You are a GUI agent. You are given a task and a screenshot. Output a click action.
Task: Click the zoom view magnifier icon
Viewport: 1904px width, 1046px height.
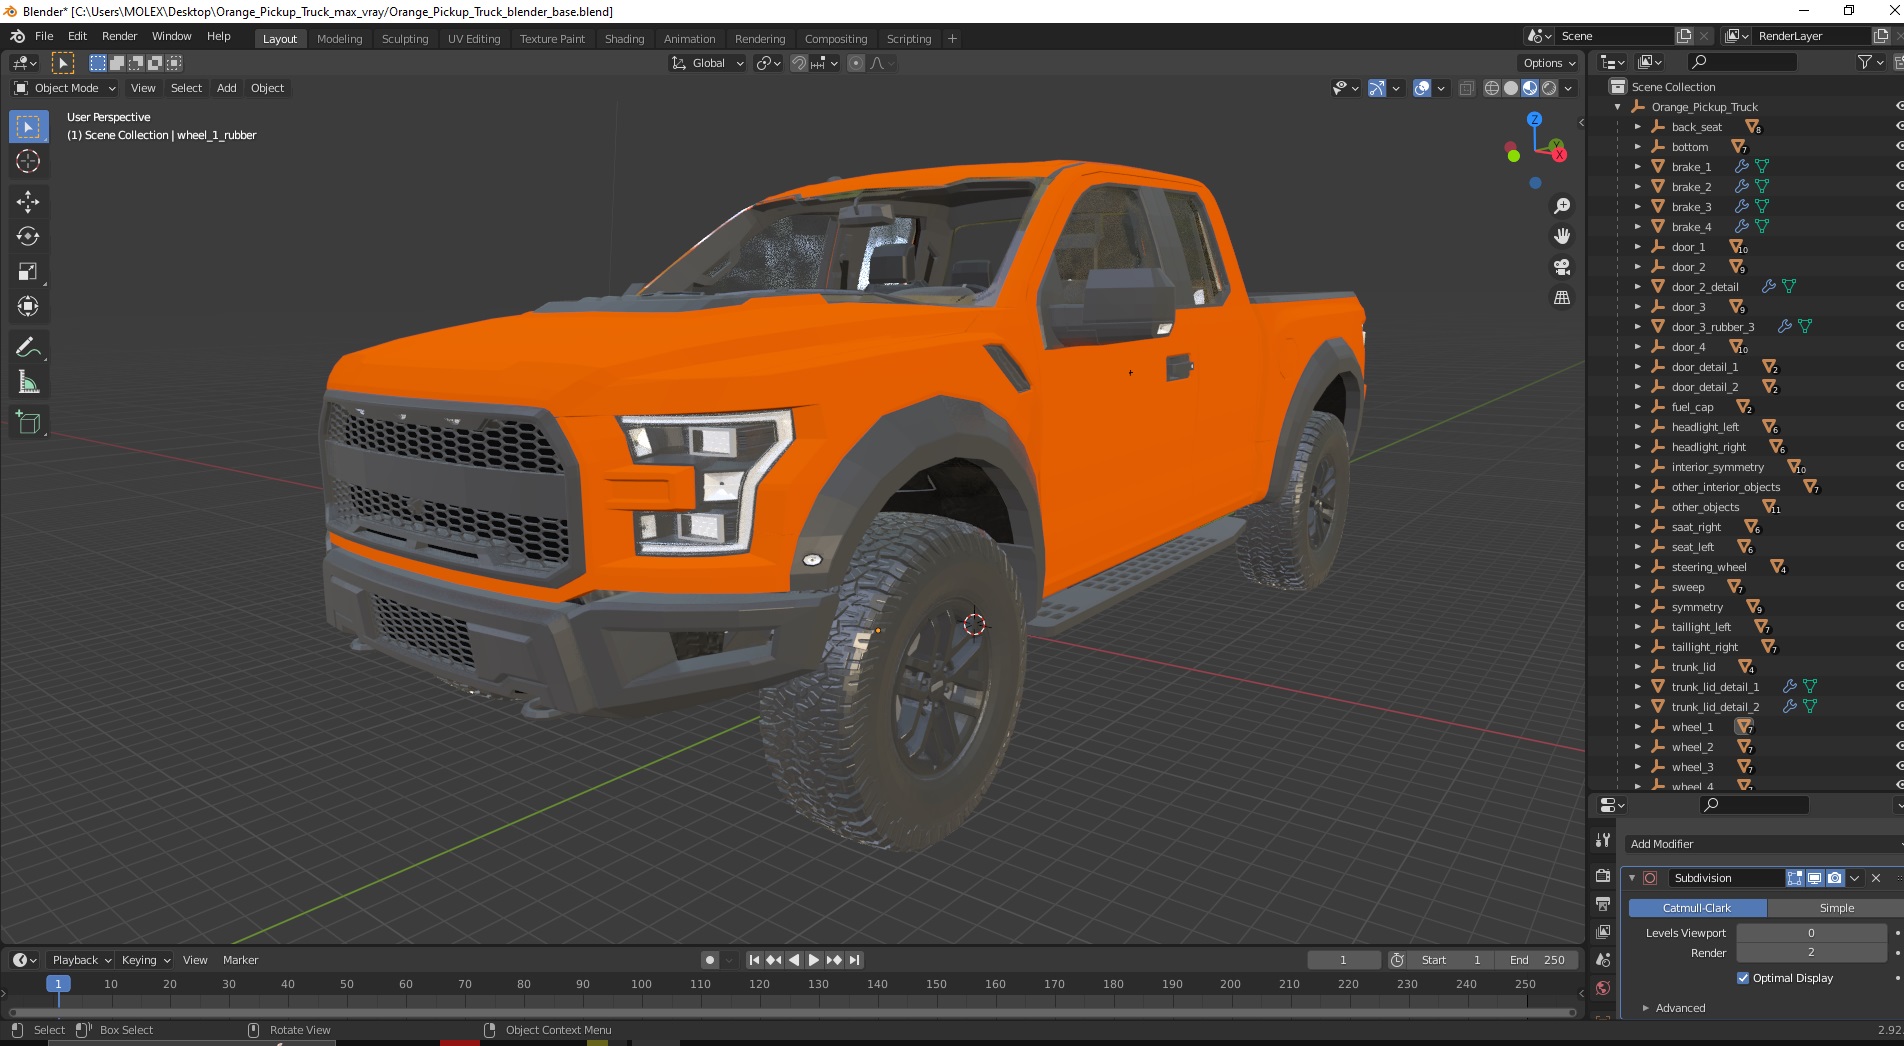(x=1561, y=206)
